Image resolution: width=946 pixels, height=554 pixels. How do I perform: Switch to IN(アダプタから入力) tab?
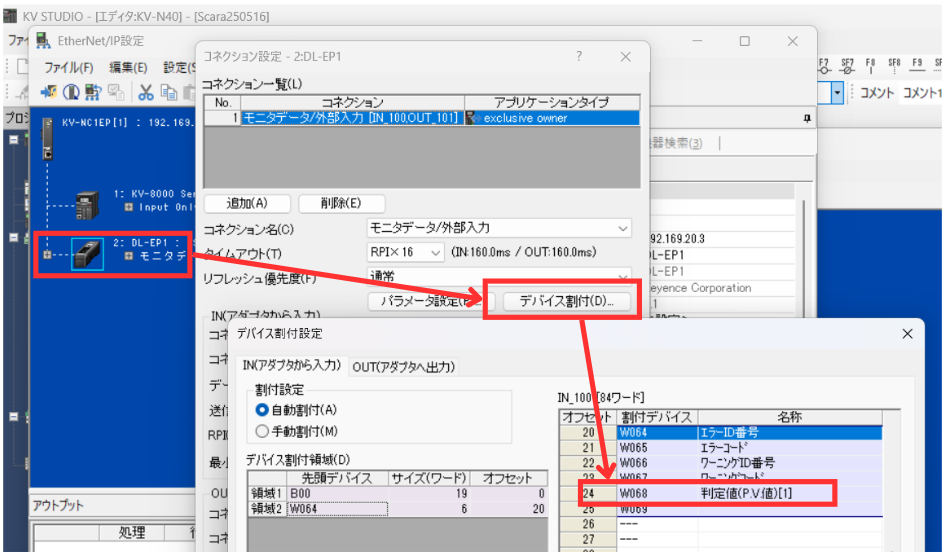pyautogui.click(x=292, y=366)
